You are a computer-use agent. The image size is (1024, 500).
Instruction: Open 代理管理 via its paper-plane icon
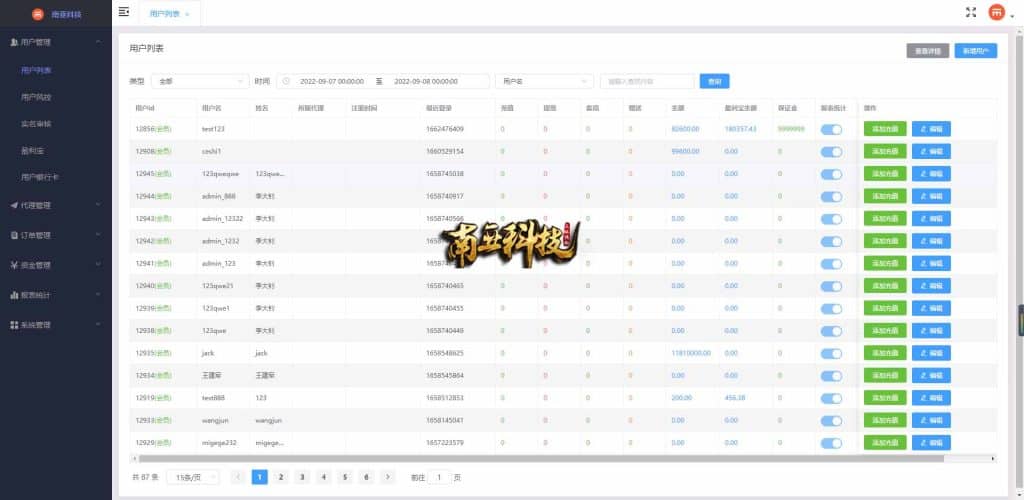[14, 205]
